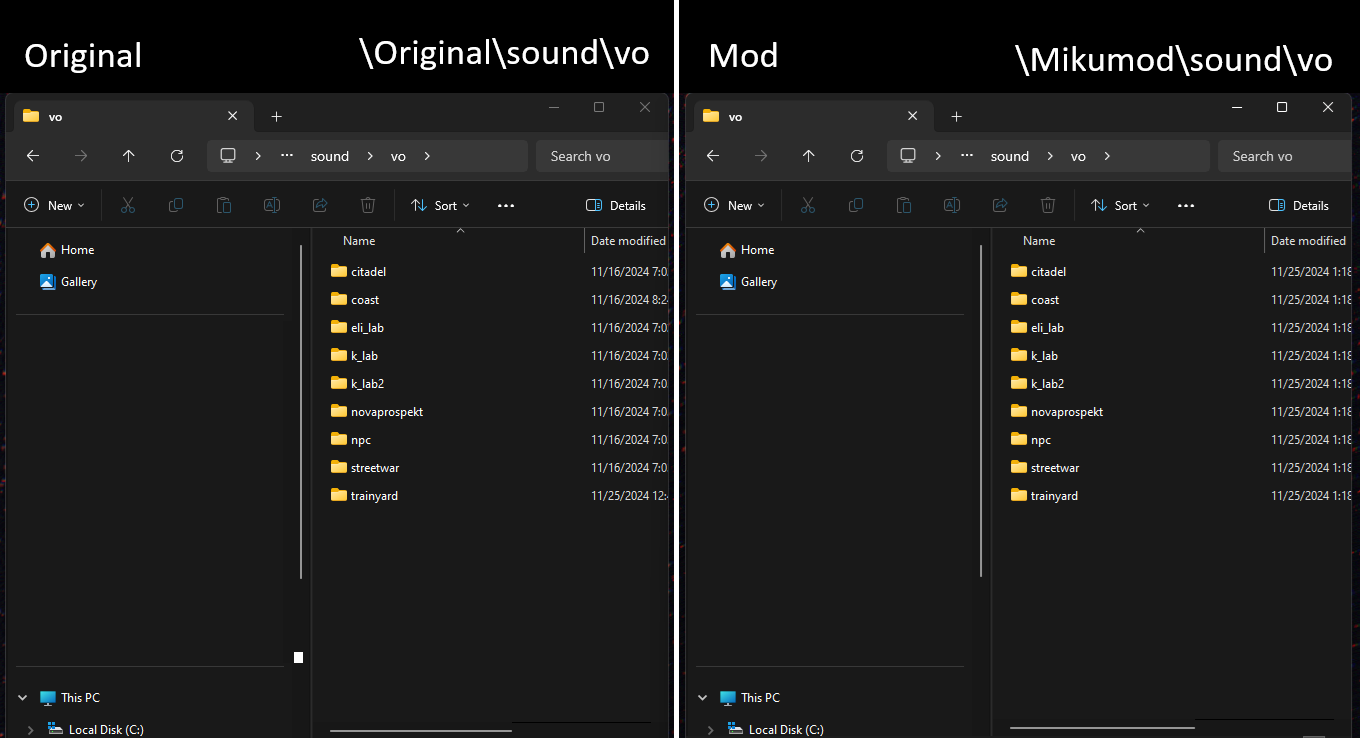Viewport: 1360px width, 738px height.
Task: Open See more options menu in the Mod window
Action: coord(1186,205)
